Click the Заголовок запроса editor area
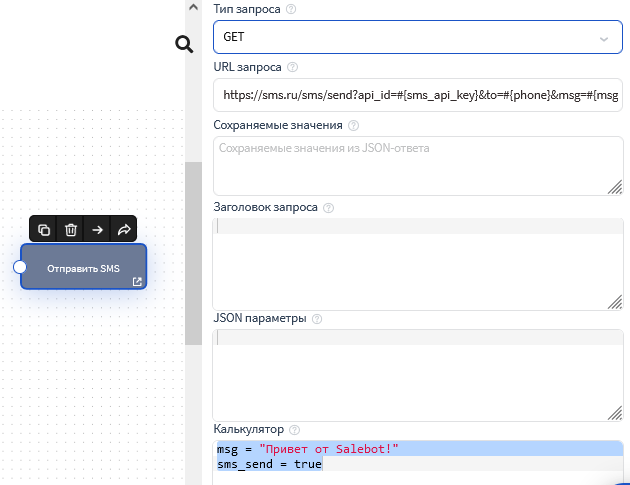Image resolution: width=630 pixels, height=485 pixels. coord(418,264)
